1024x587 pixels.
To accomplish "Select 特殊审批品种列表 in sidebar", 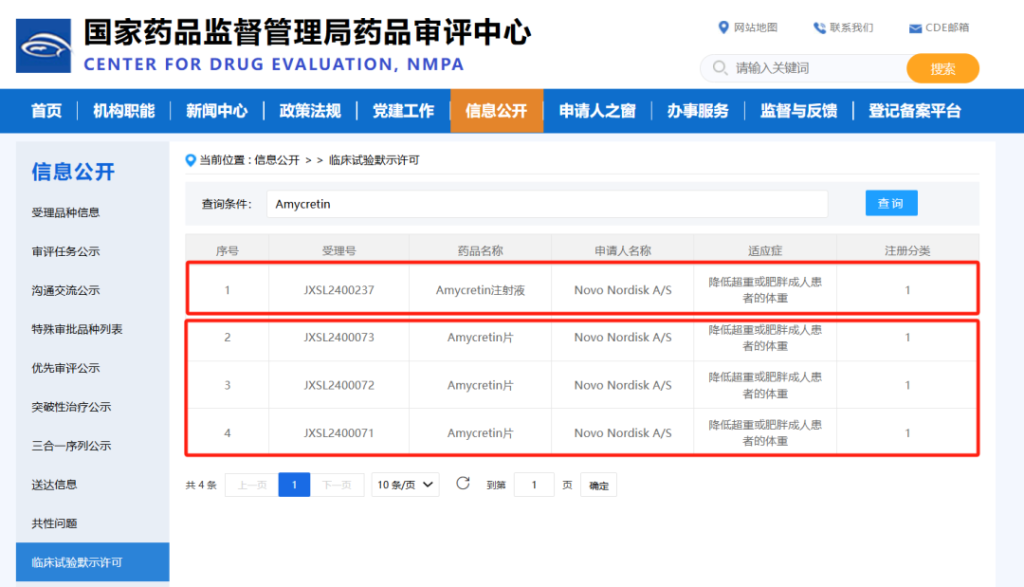I will click(77, 329).
